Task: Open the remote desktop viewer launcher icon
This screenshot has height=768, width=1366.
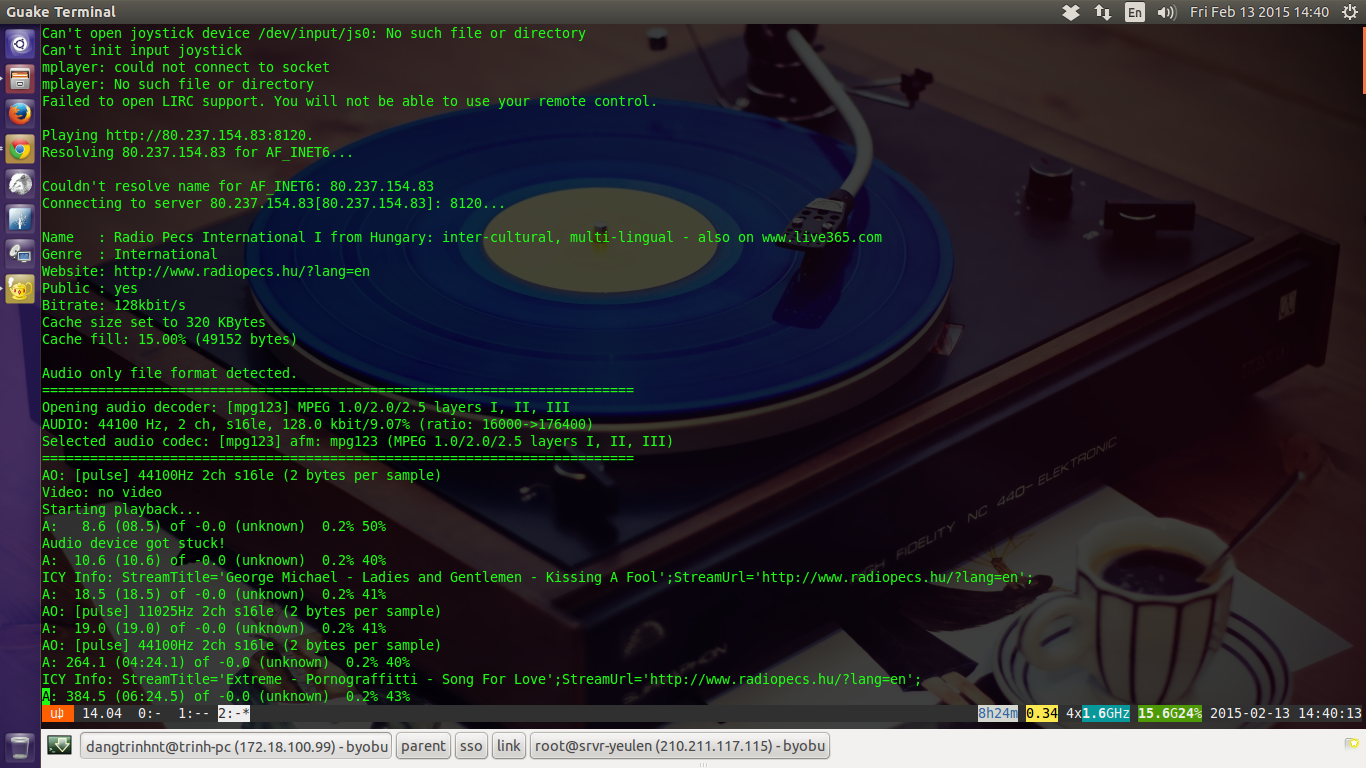Action: pos(20,254)
